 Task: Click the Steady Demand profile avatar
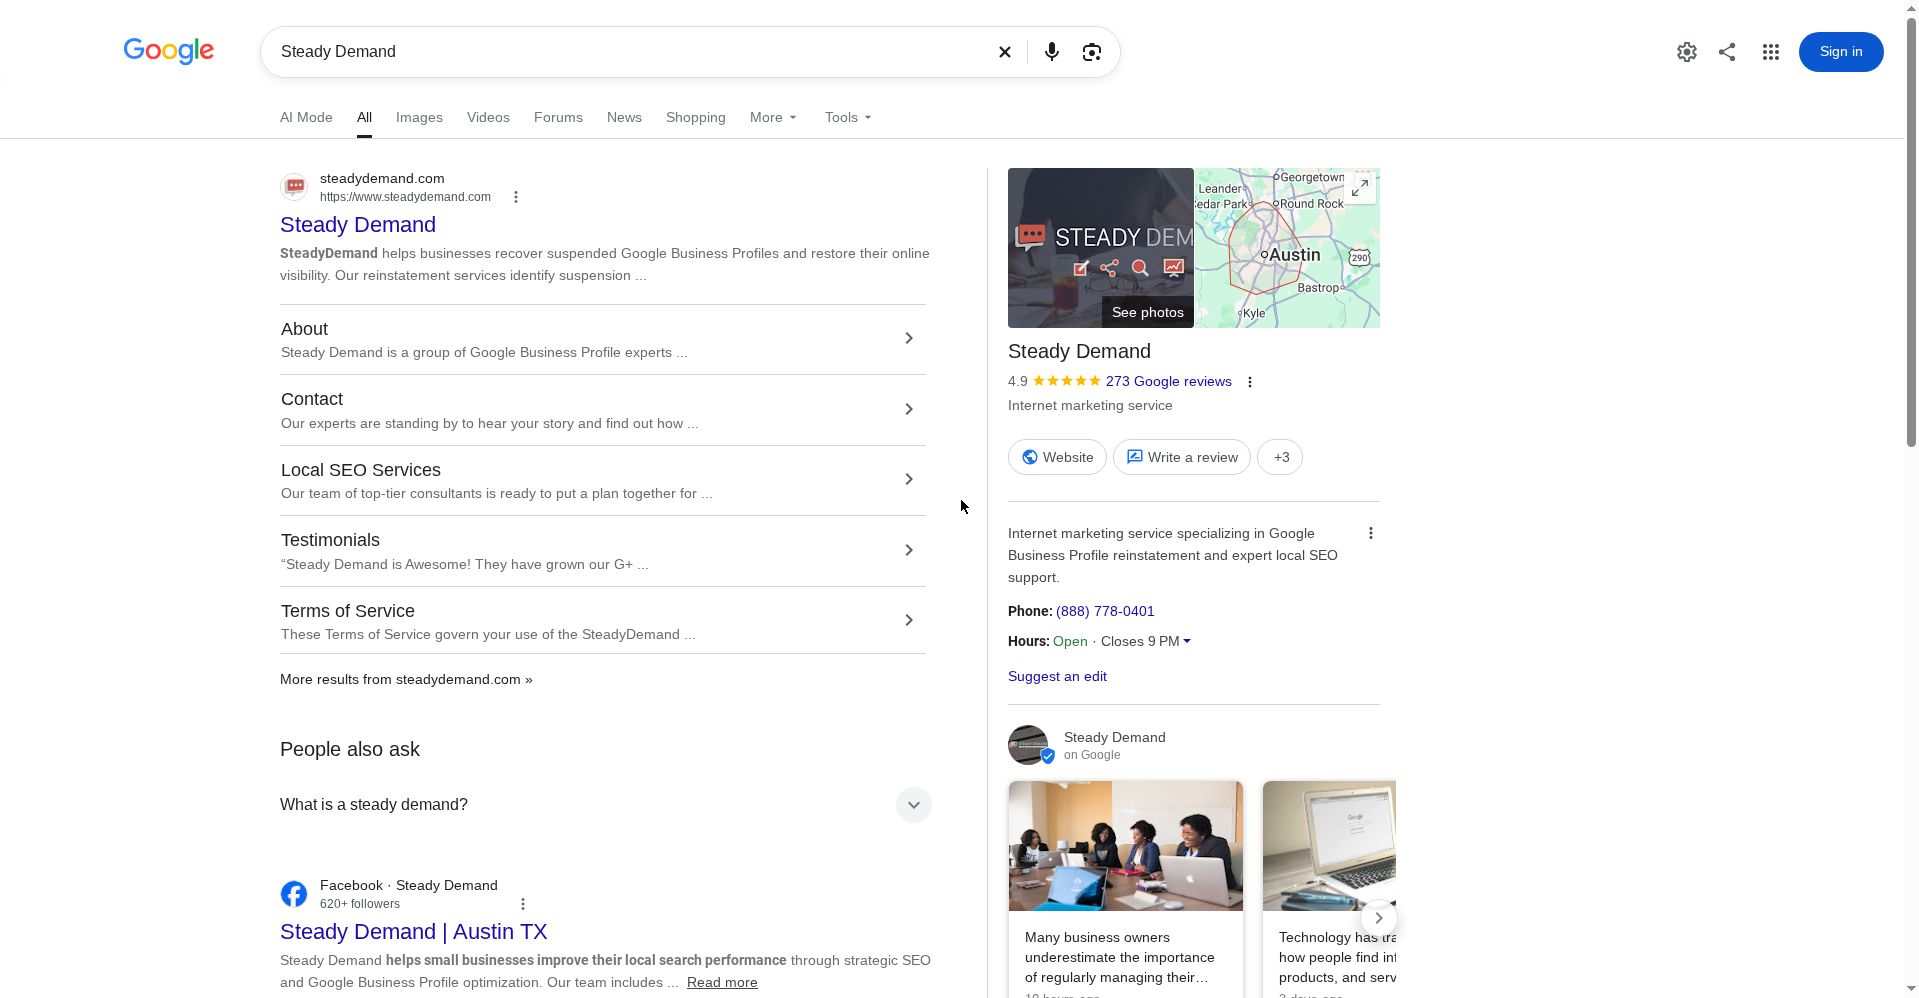tap(1028, 745)
